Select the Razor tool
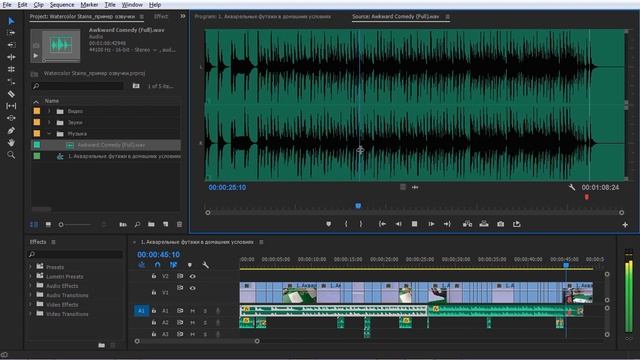 point(11,94)
